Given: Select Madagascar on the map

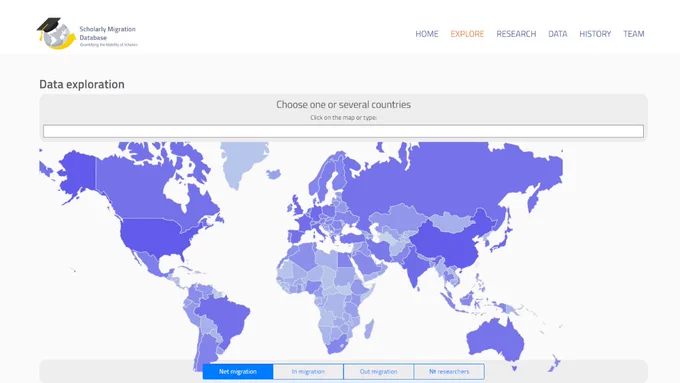Looking at the screenshot, I should click(369, 329).
